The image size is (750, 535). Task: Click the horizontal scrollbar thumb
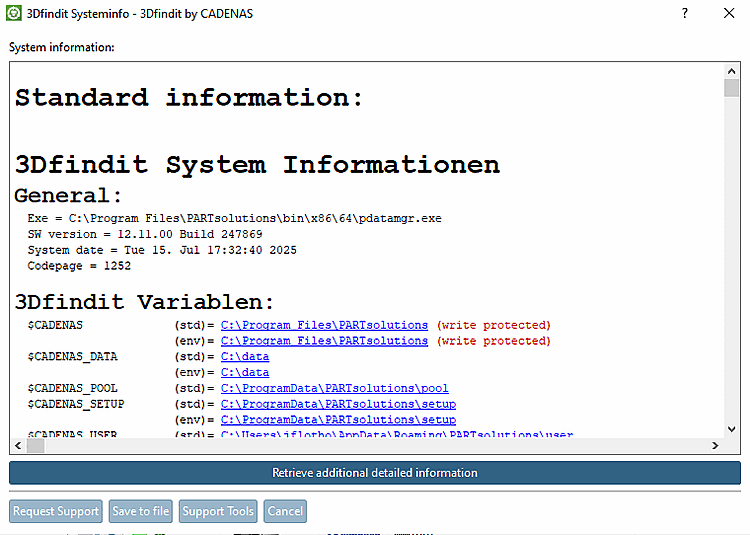point(35,446)
